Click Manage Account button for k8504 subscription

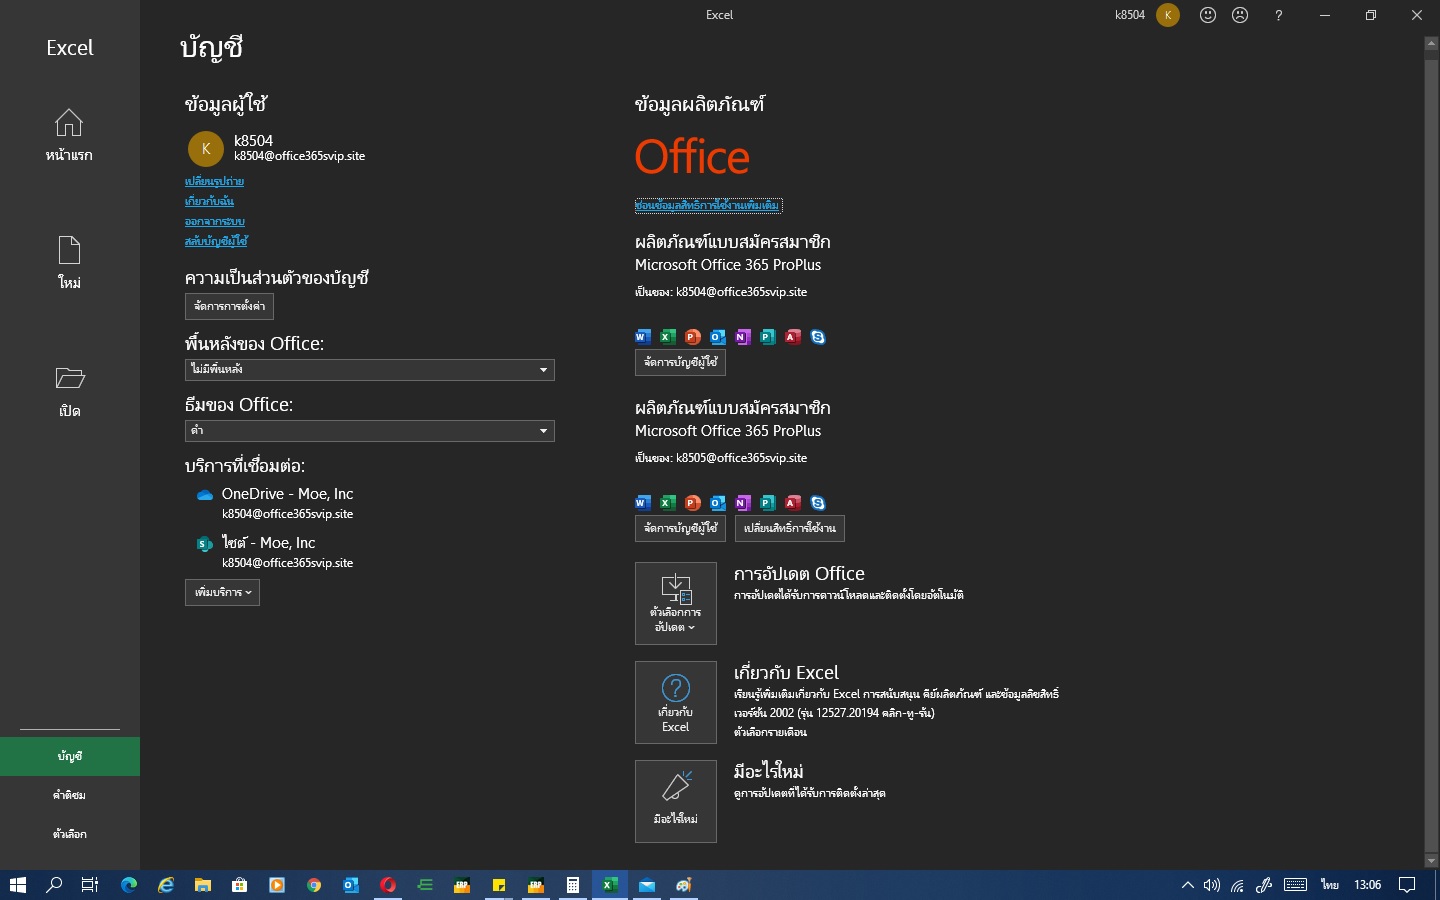(680, 362)
